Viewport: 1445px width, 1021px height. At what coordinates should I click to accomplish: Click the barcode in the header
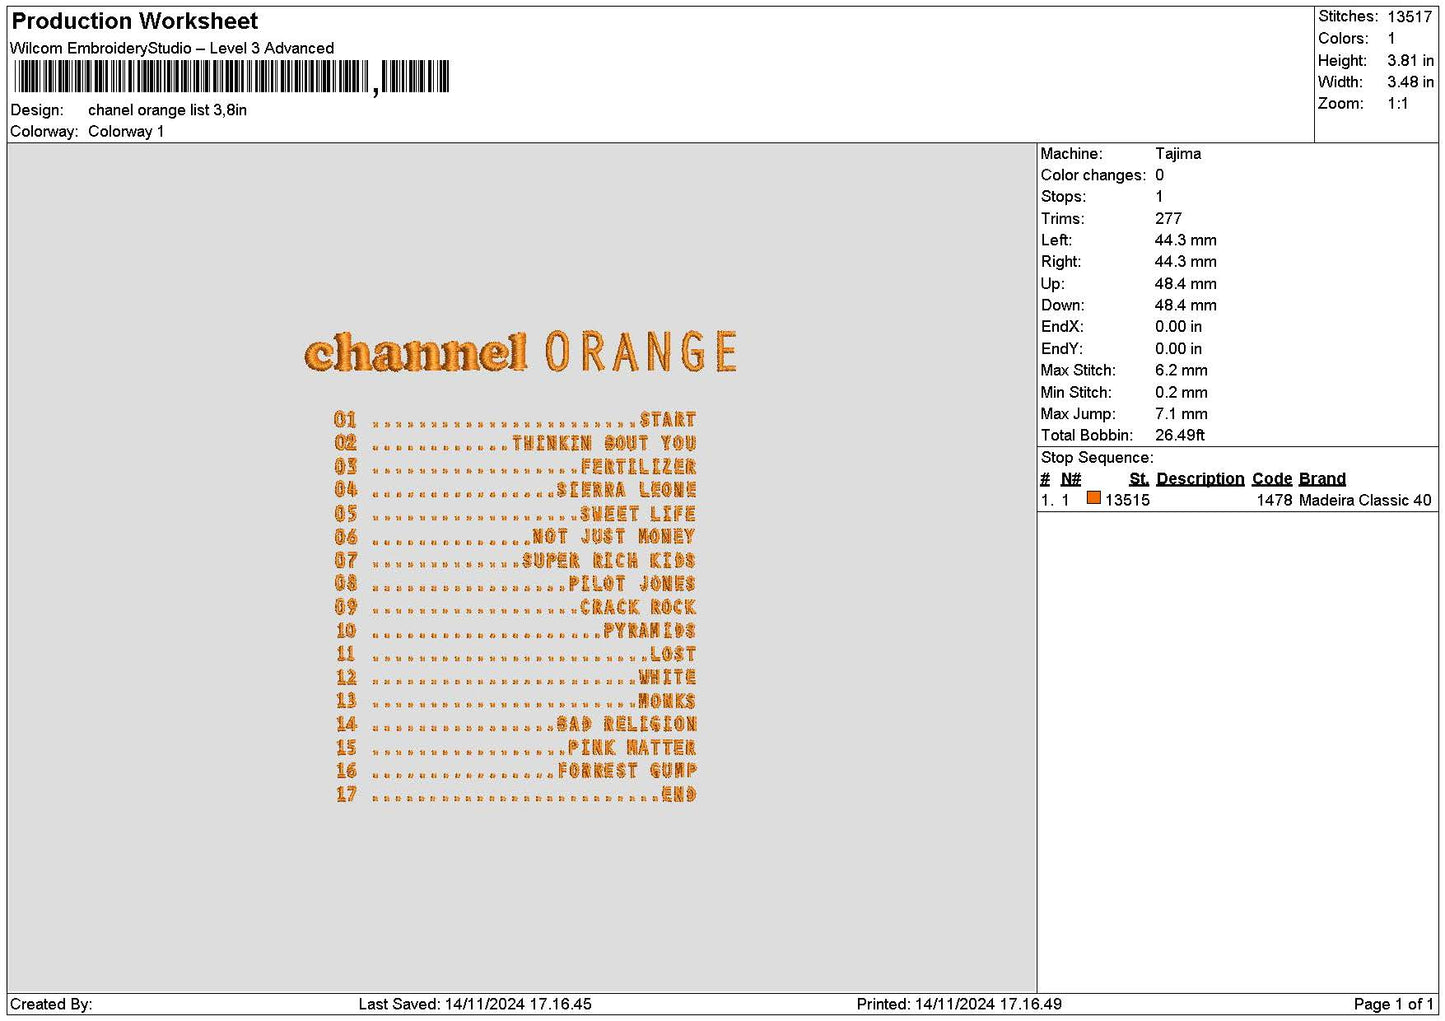(232, 77)
